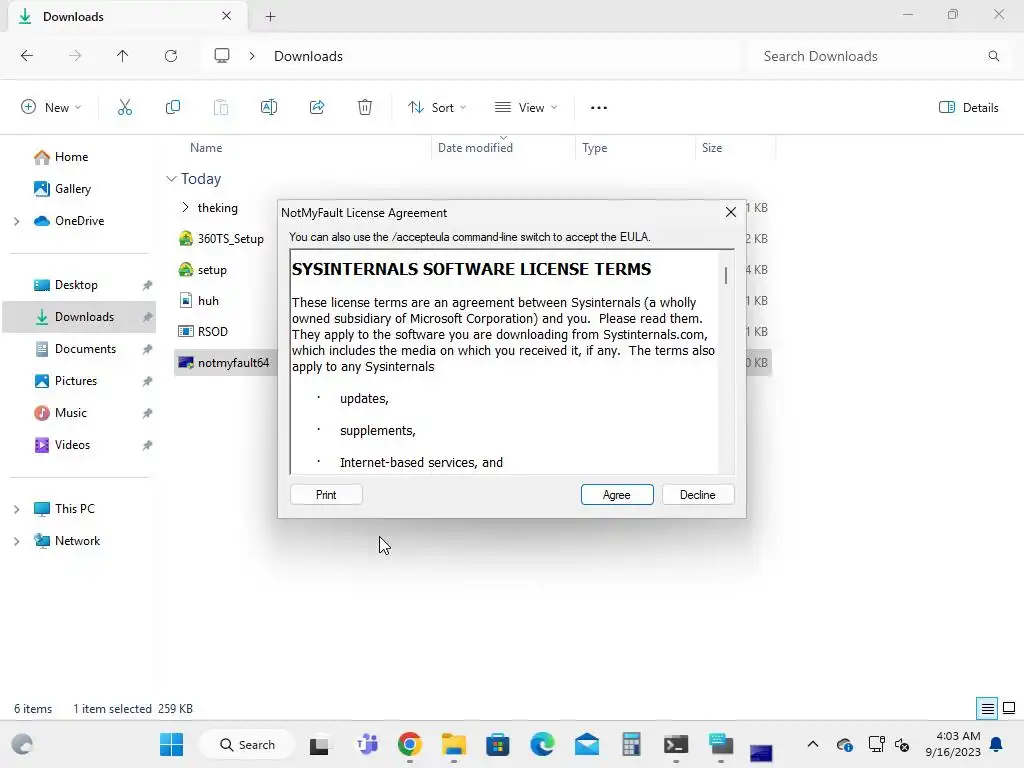
Task: Open Gallery in the navigation pane
Action: pos(72,189)
